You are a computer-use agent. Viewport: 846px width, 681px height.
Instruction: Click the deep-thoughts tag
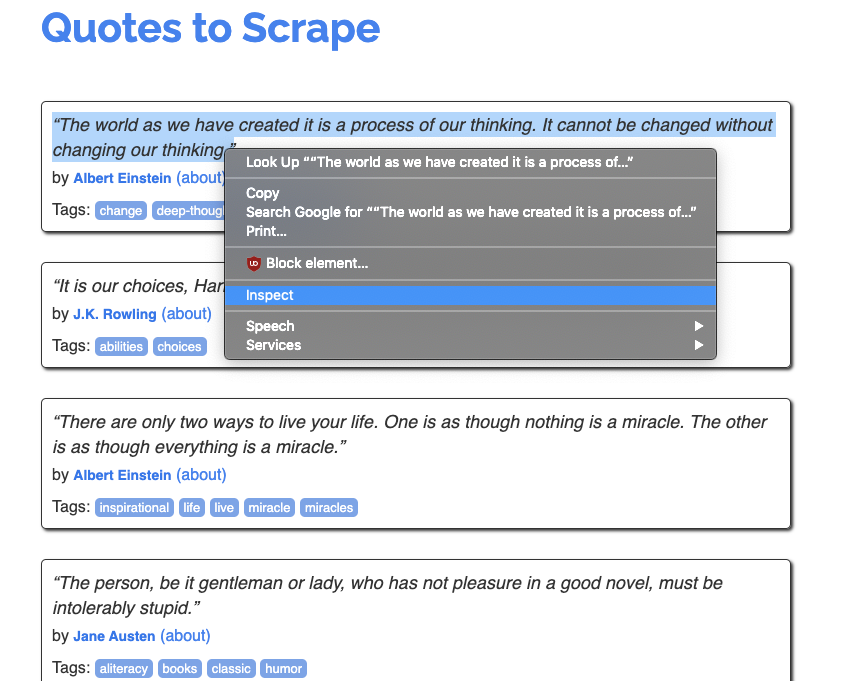(188, 210)
